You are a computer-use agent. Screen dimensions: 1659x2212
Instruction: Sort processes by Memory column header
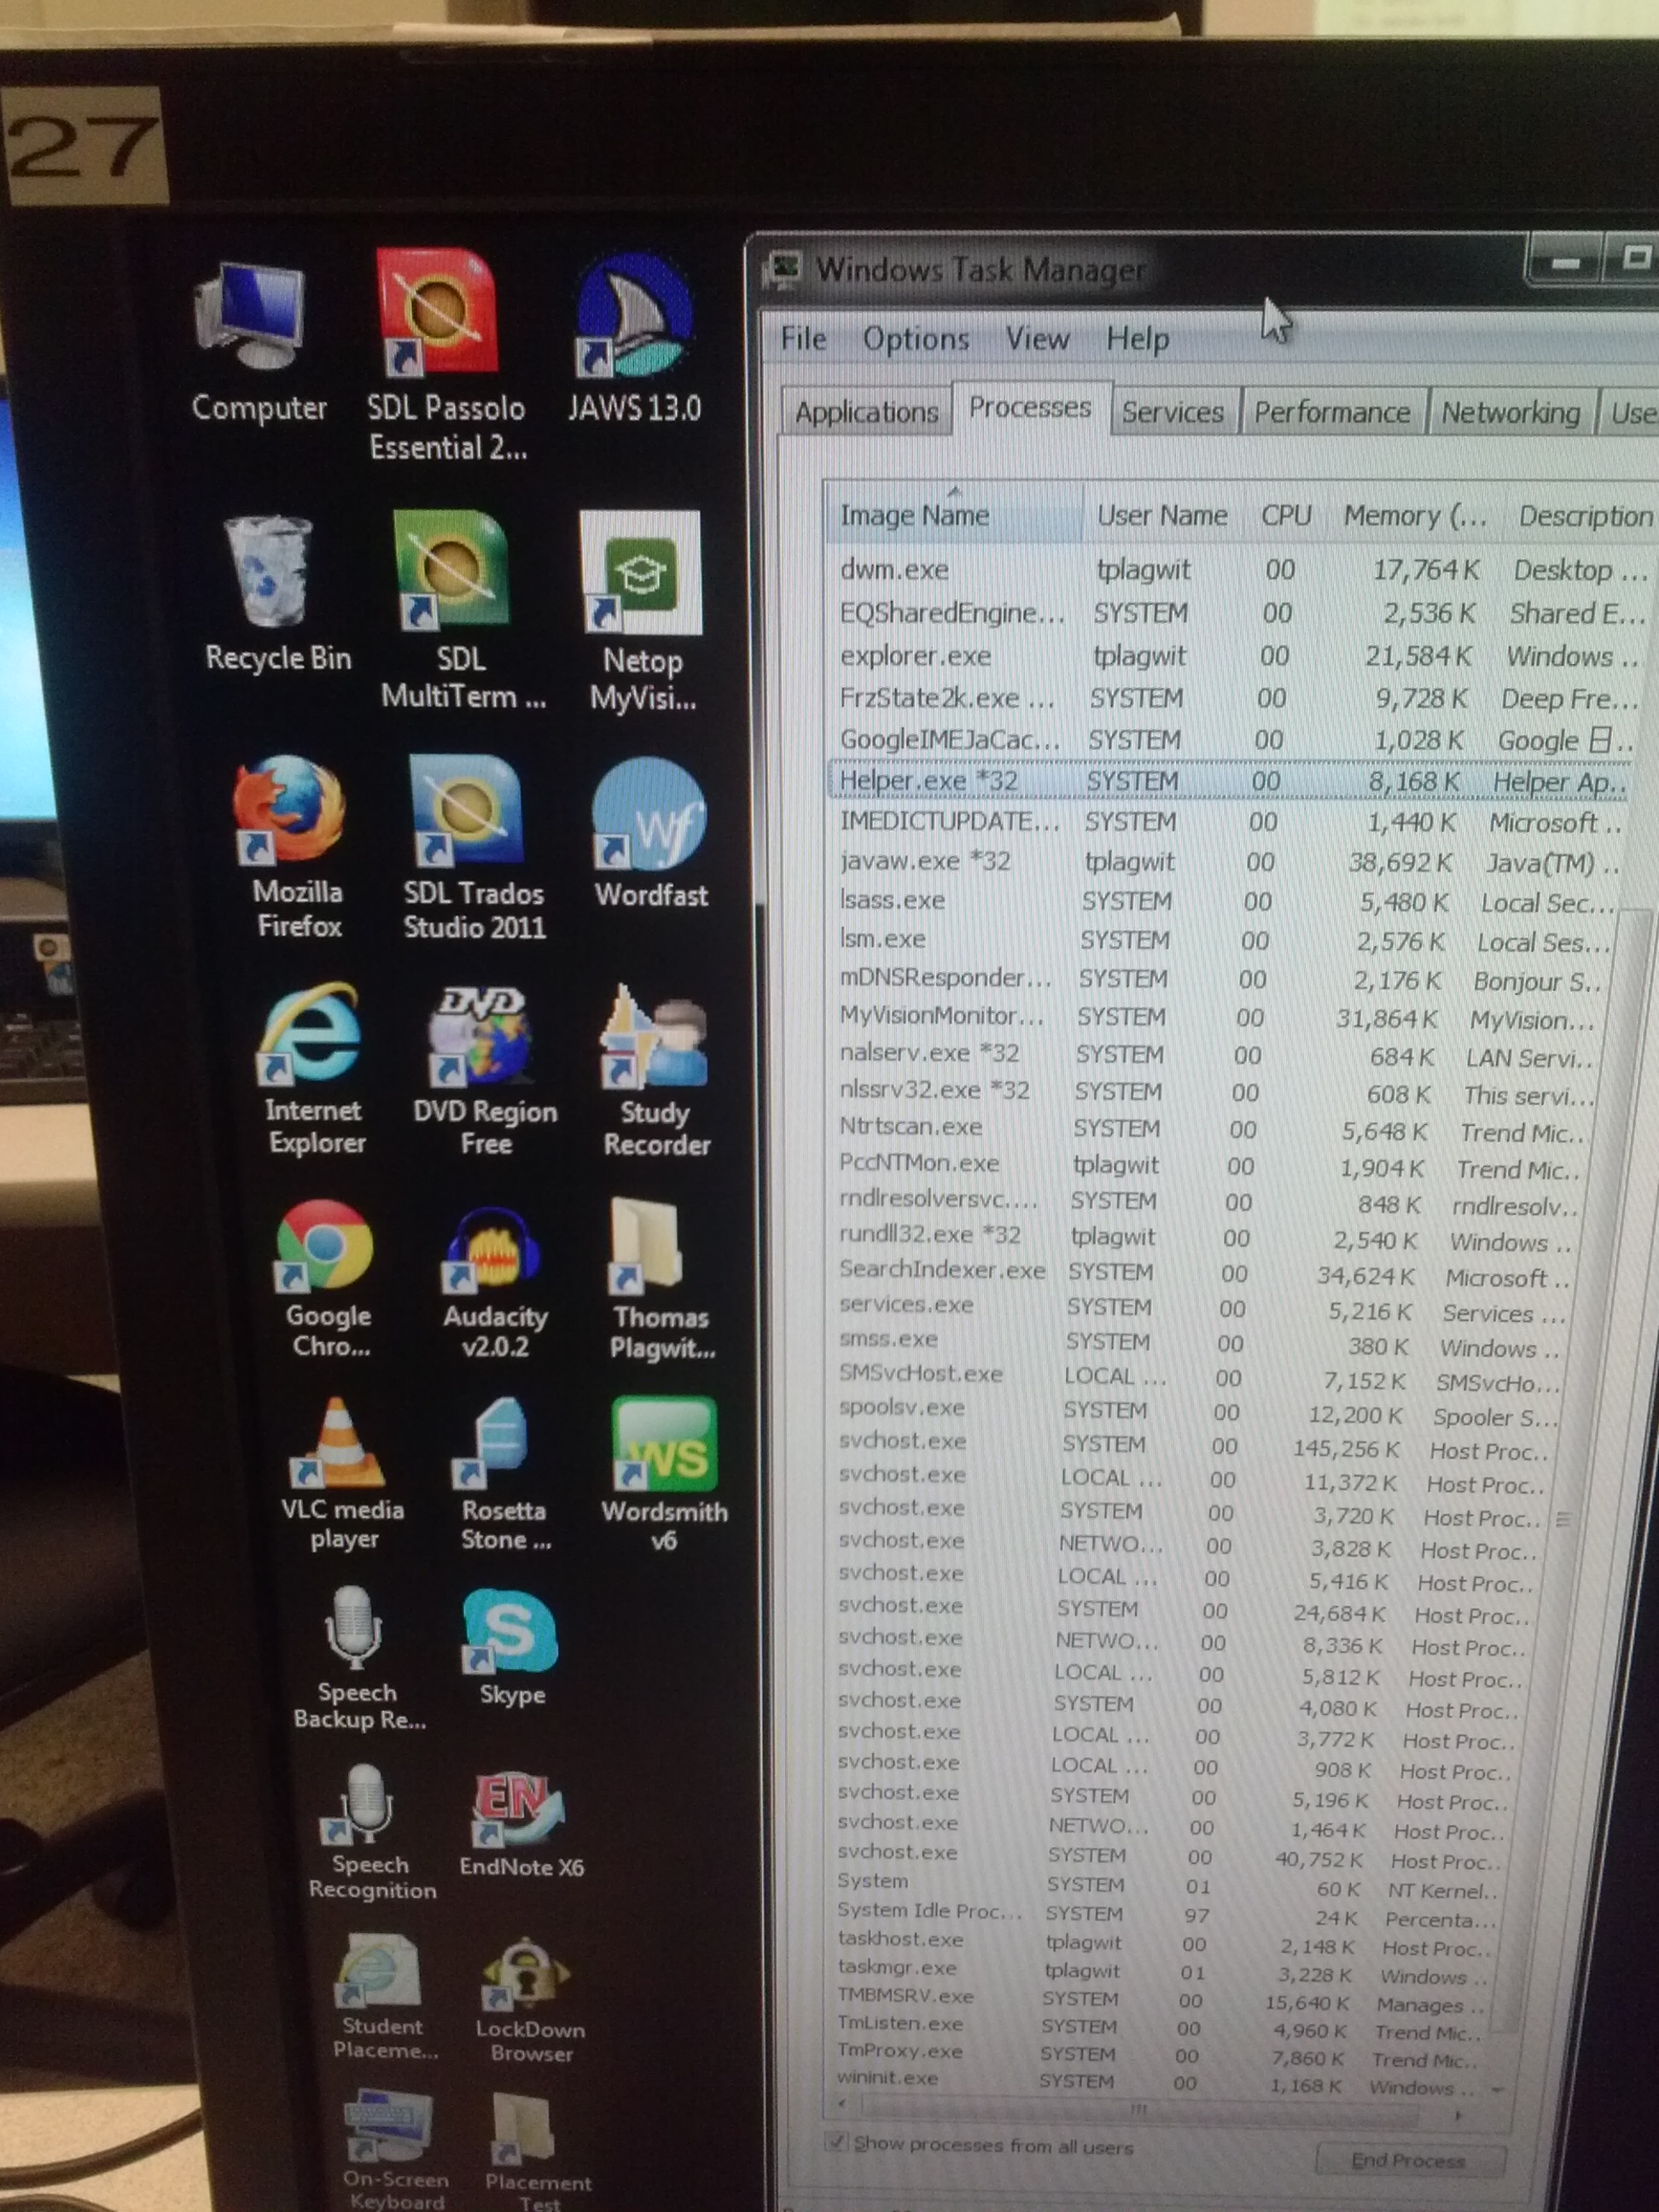[x=1414, y=516]
